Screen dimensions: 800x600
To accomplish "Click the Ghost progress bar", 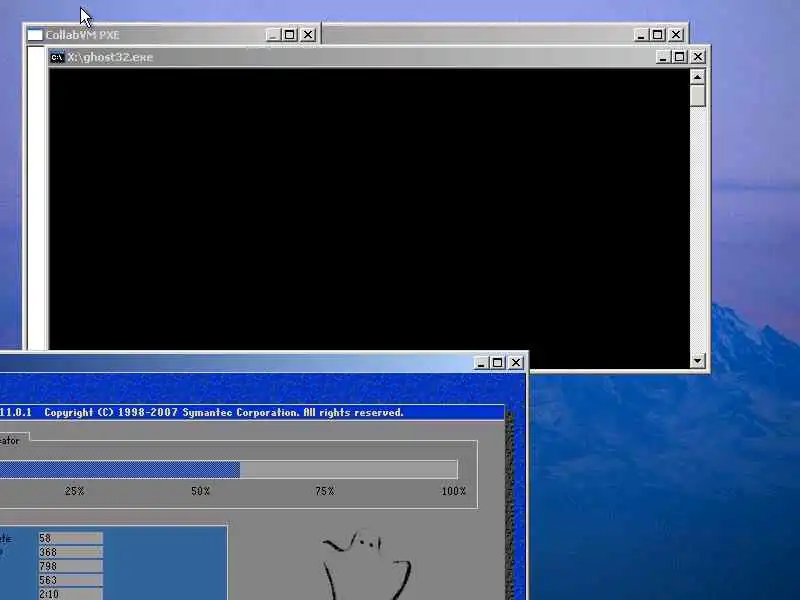I will tap(229, 469).
